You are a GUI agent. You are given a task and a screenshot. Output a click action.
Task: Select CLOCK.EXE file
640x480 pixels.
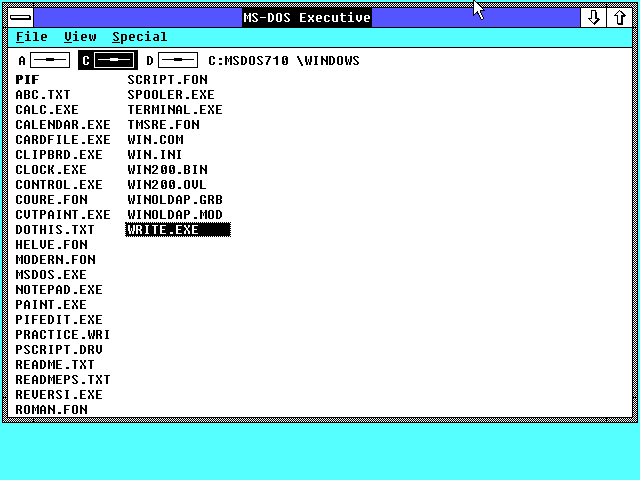tap(51, 169)
